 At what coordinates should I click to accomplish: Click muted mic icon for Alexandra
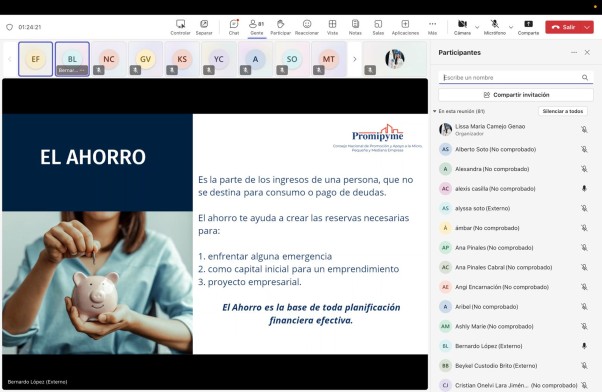click(x=584, y=169)
